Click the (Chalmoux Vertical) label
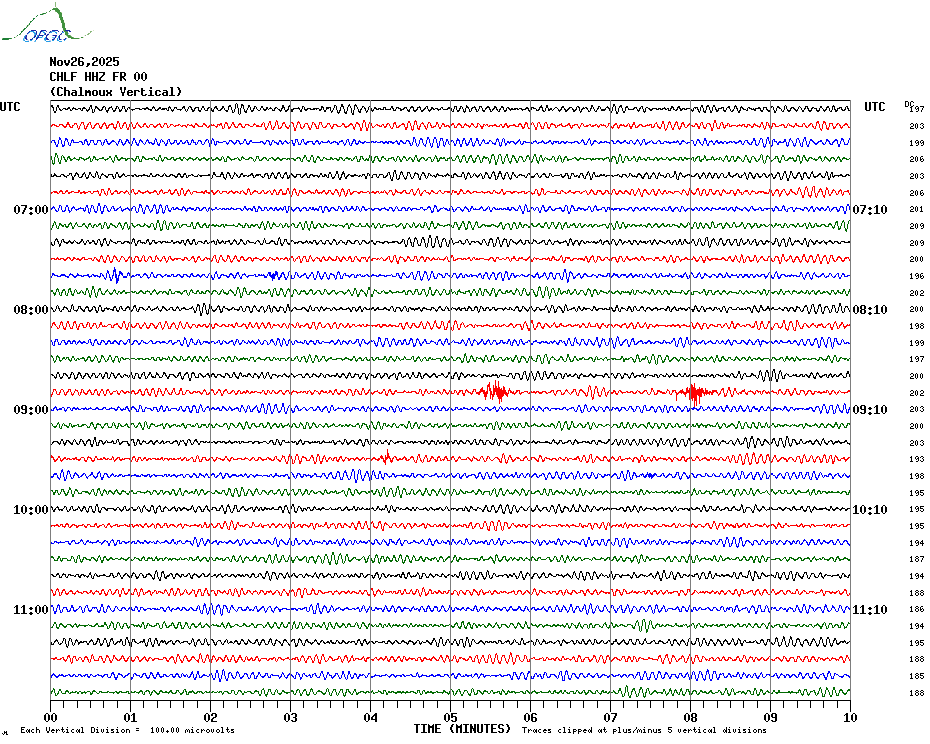 point(116,92)
